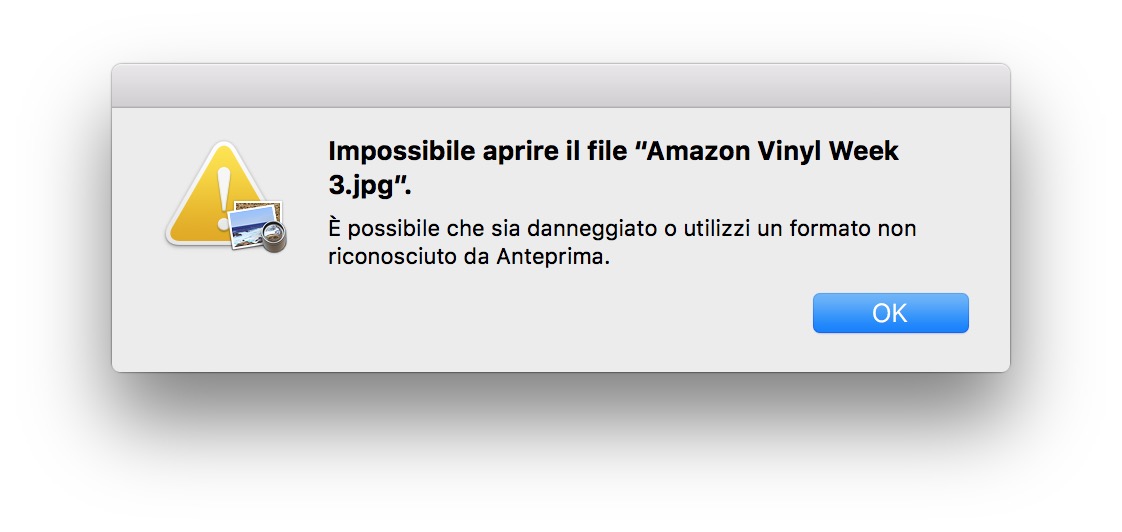Click the word "Week" in the headline
This screenshot has height=532, width=1122.
click(867, 152)
